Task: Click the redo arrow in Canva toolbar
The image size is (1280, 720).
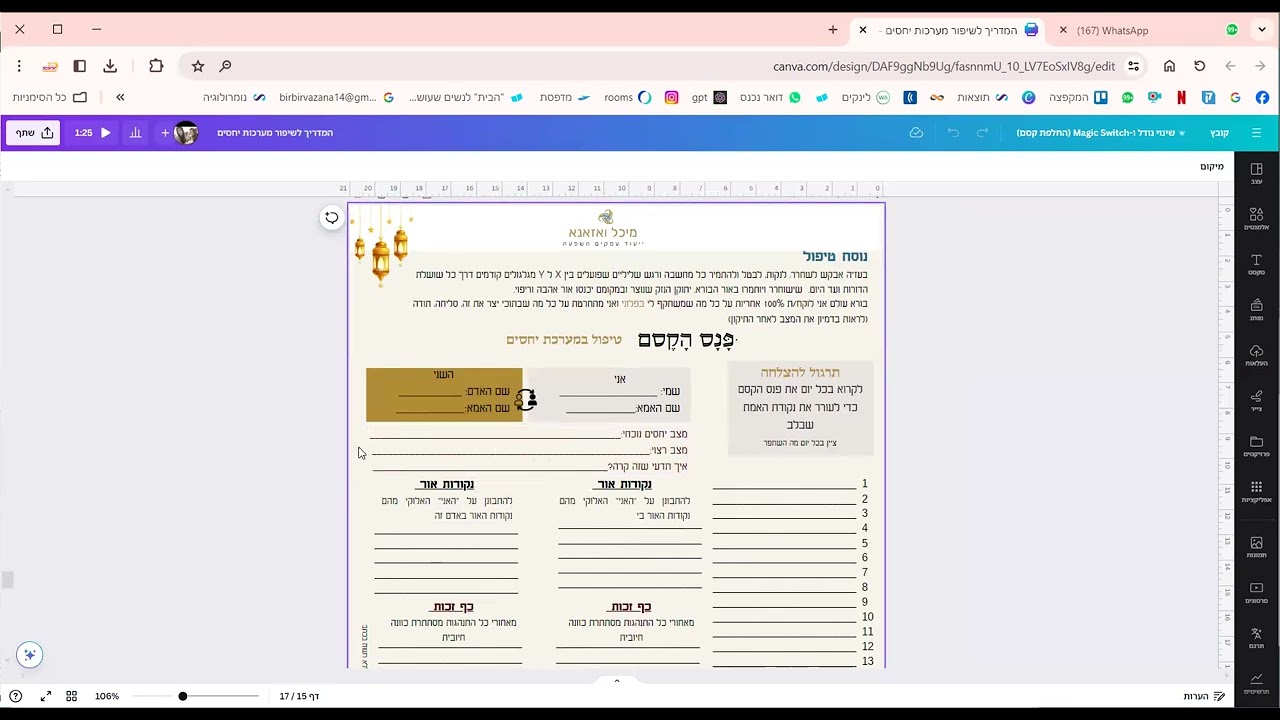Action: [x=982, y=132]
